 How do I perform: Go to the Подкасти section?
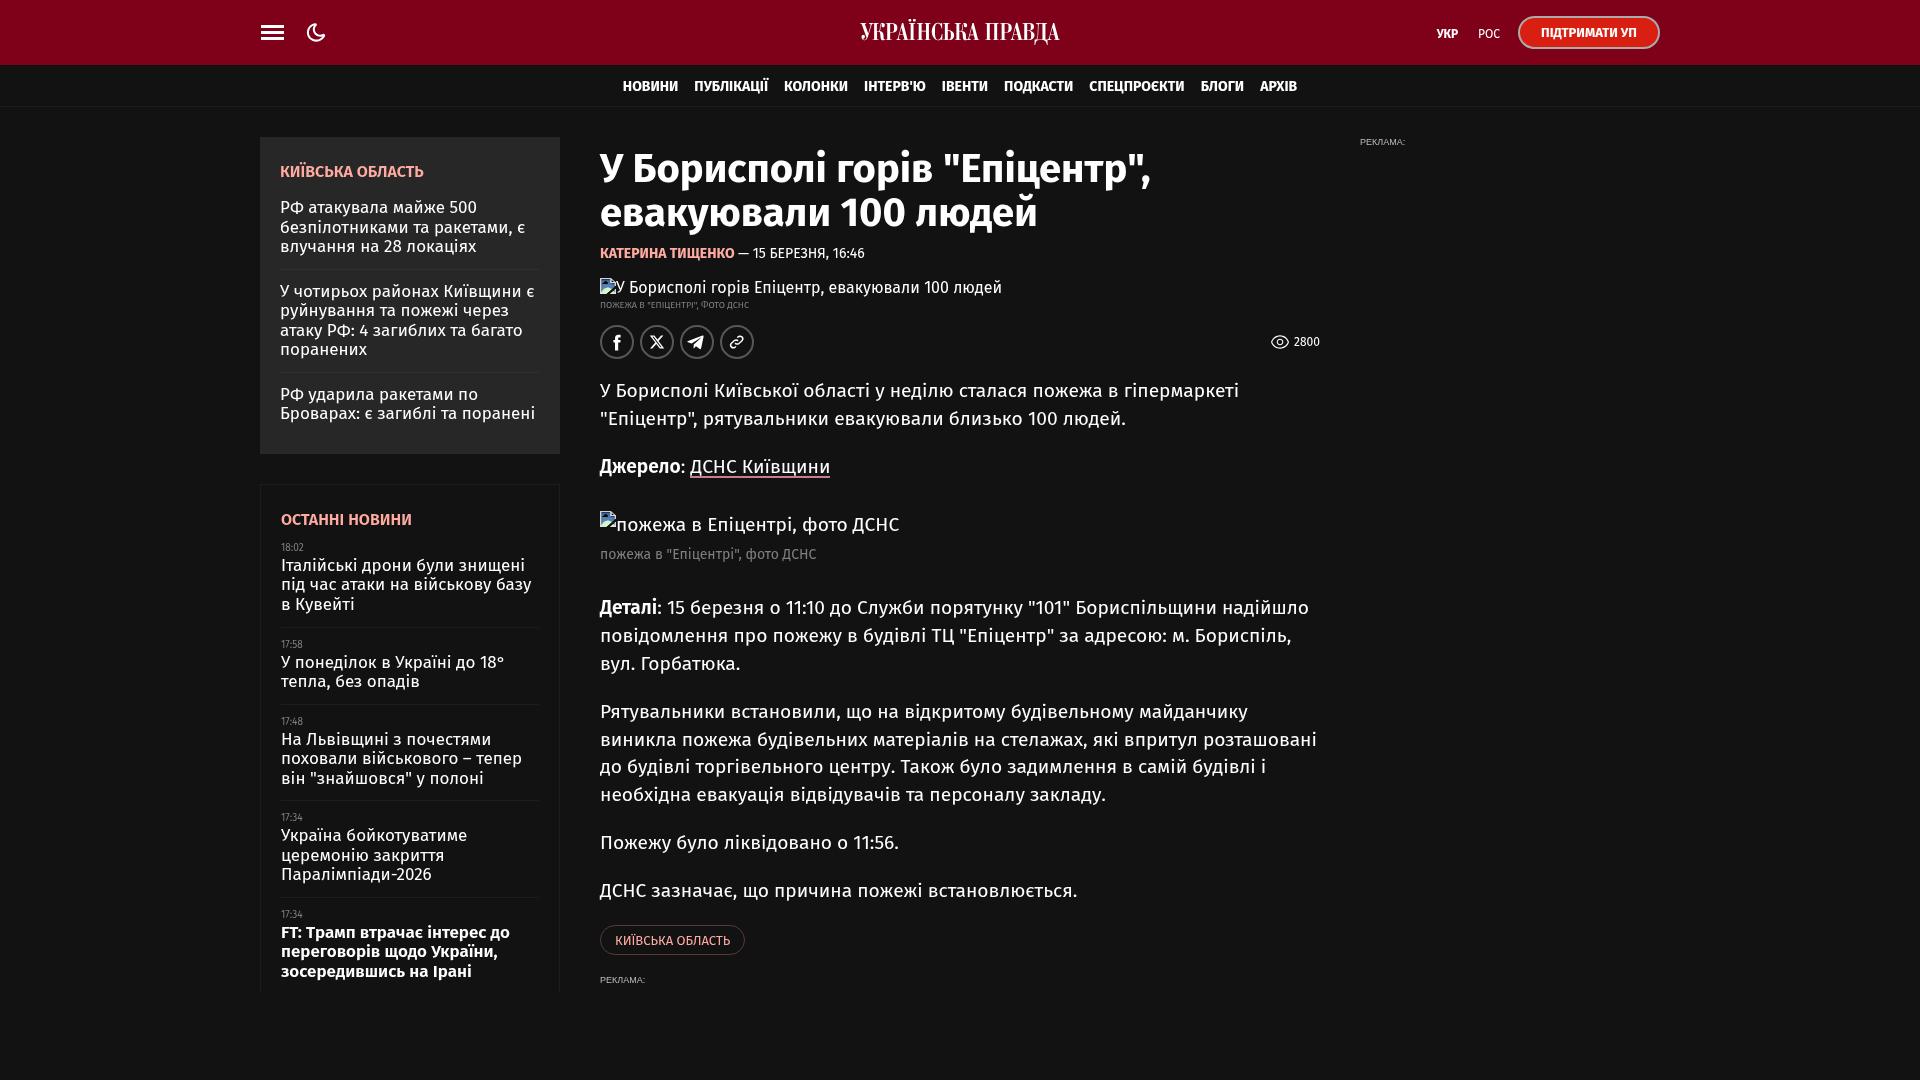pos(1038,87)
